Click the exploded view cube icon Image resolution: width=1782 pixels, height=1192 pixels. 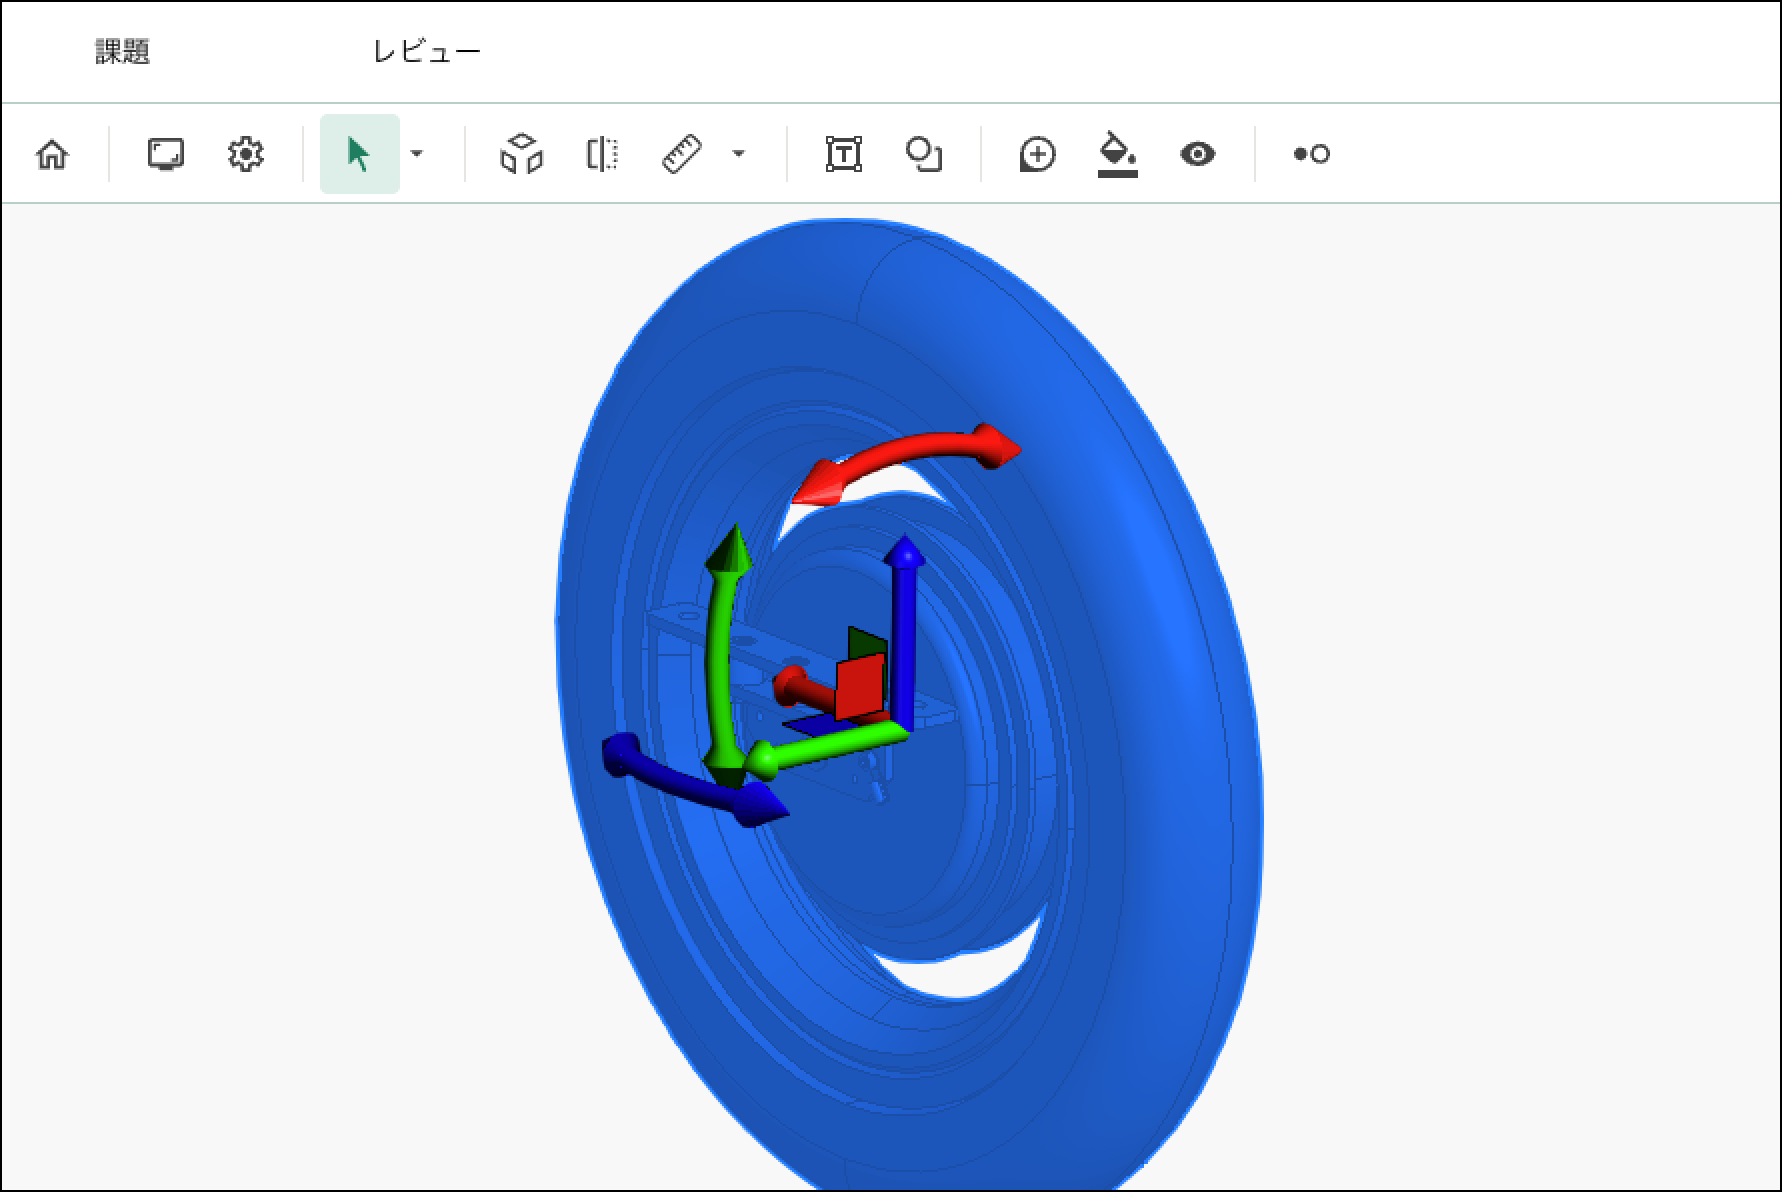(x=521, y=154)
